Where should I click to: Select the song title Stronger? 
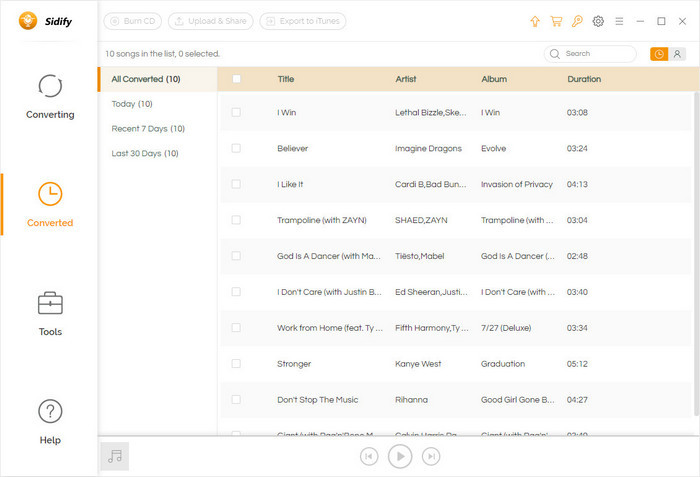click(294, 364)
